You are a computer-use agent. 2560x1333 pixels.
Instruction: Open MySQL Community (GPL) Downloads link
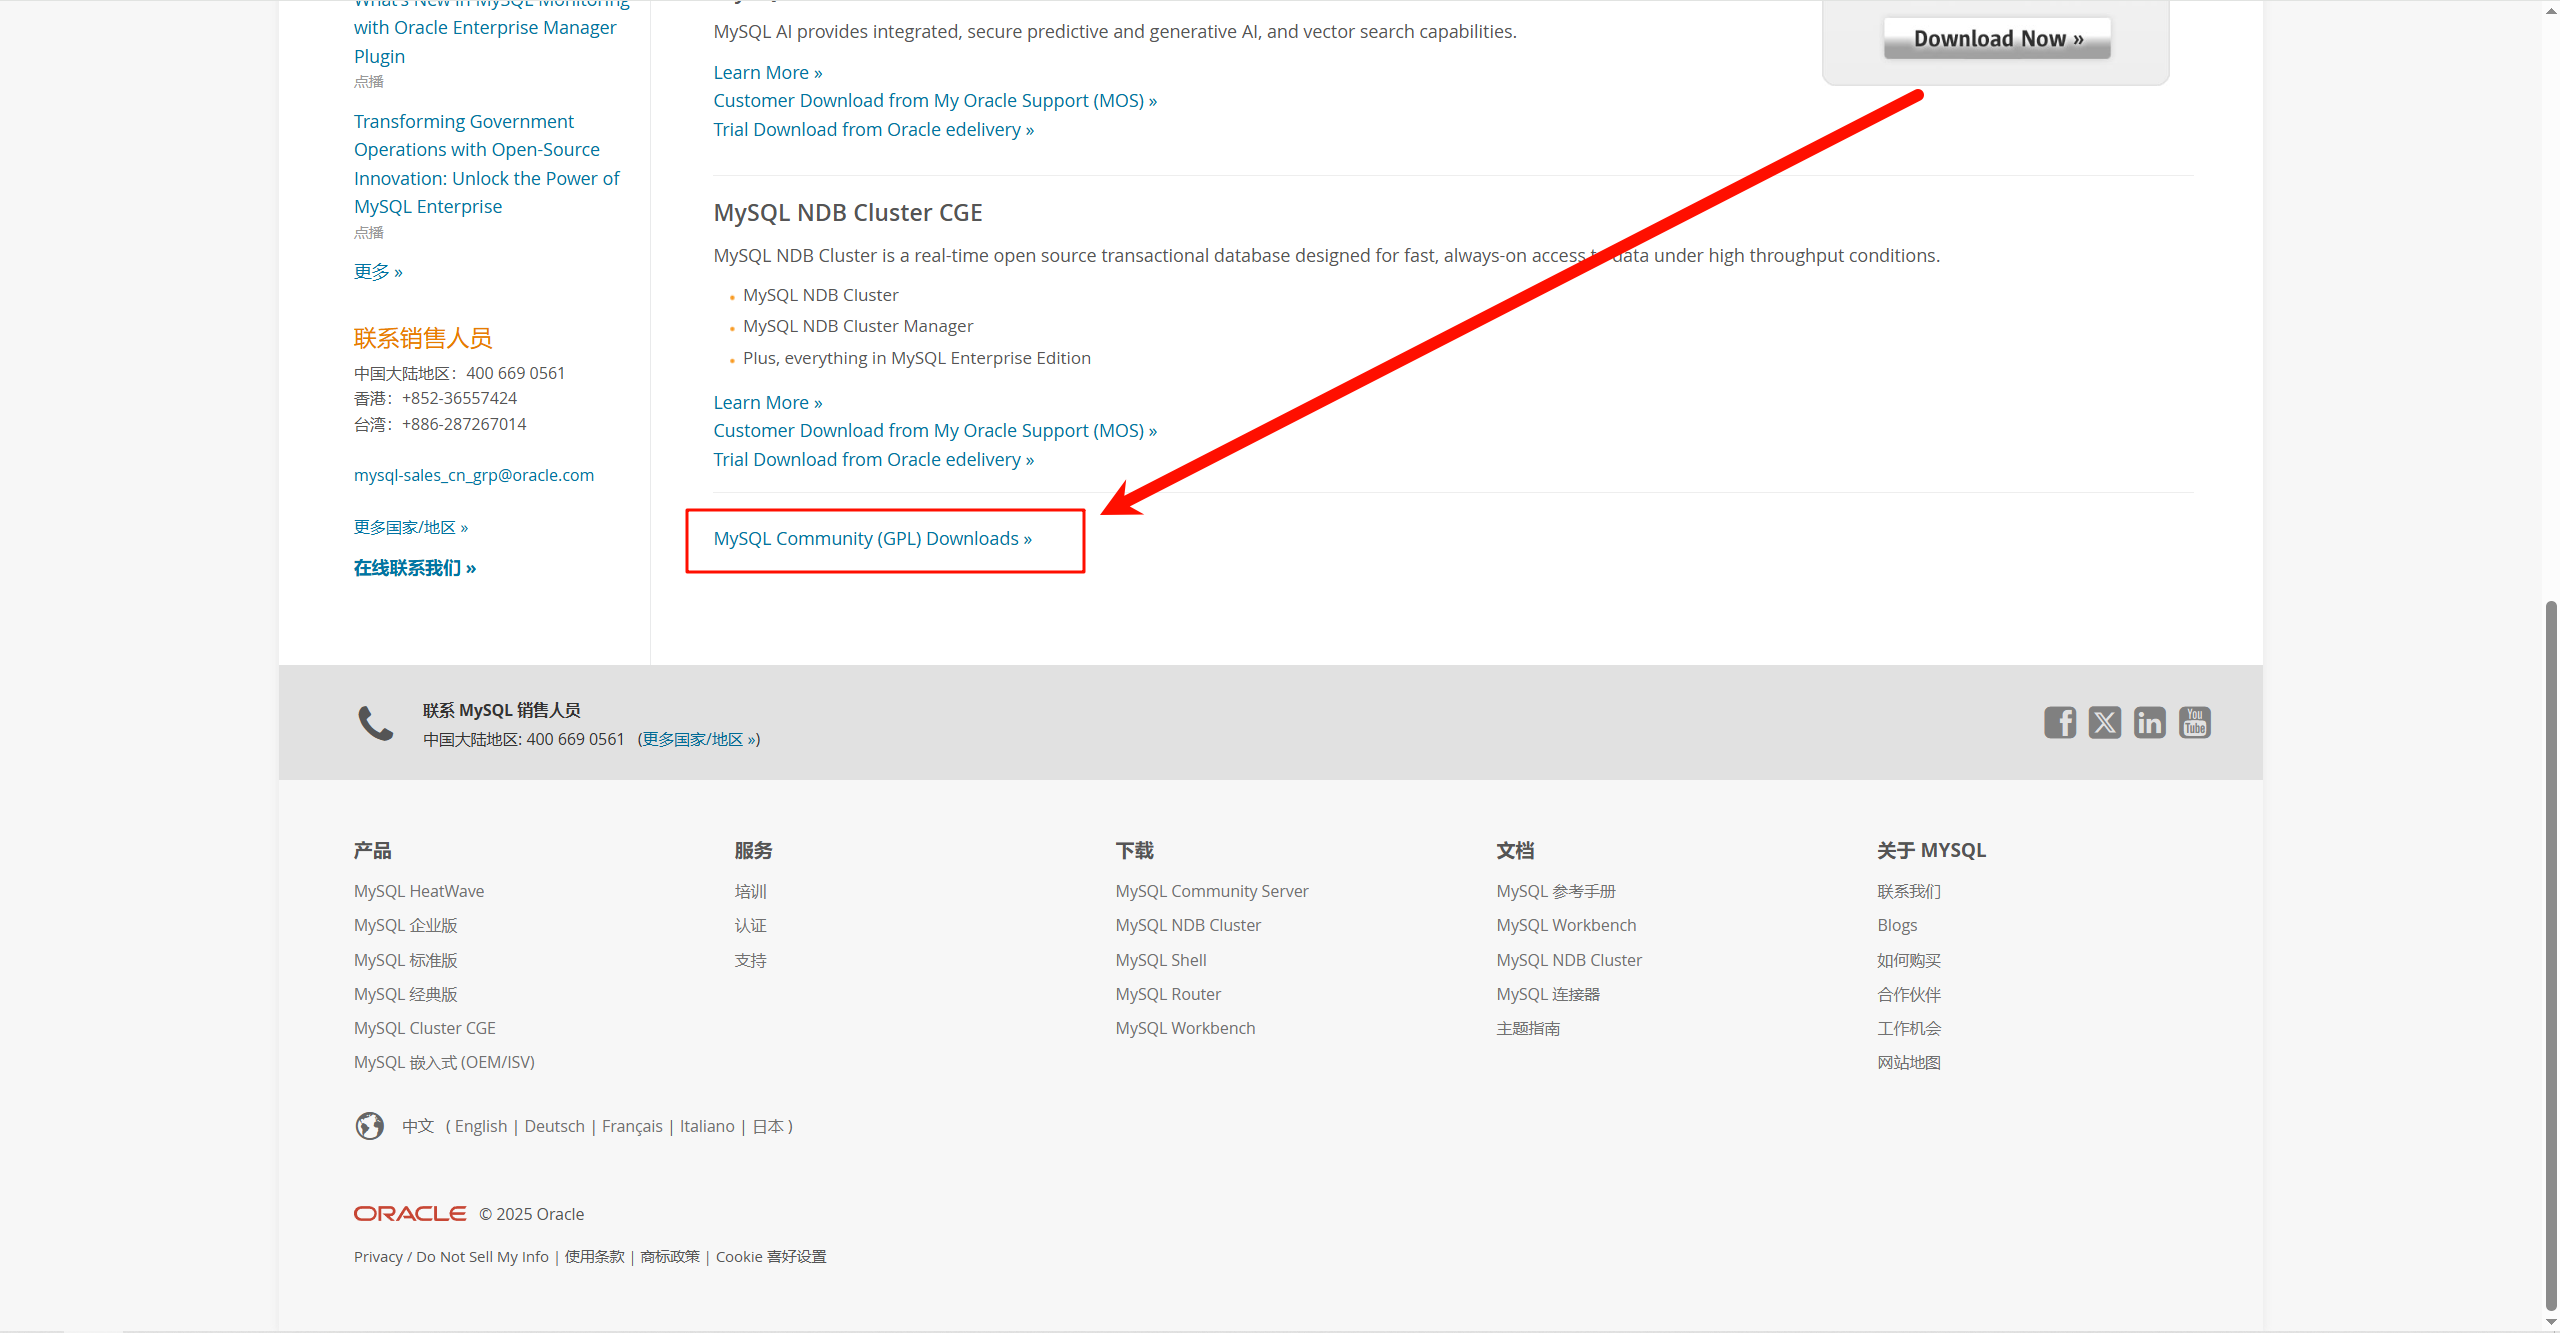pos(872,539)
